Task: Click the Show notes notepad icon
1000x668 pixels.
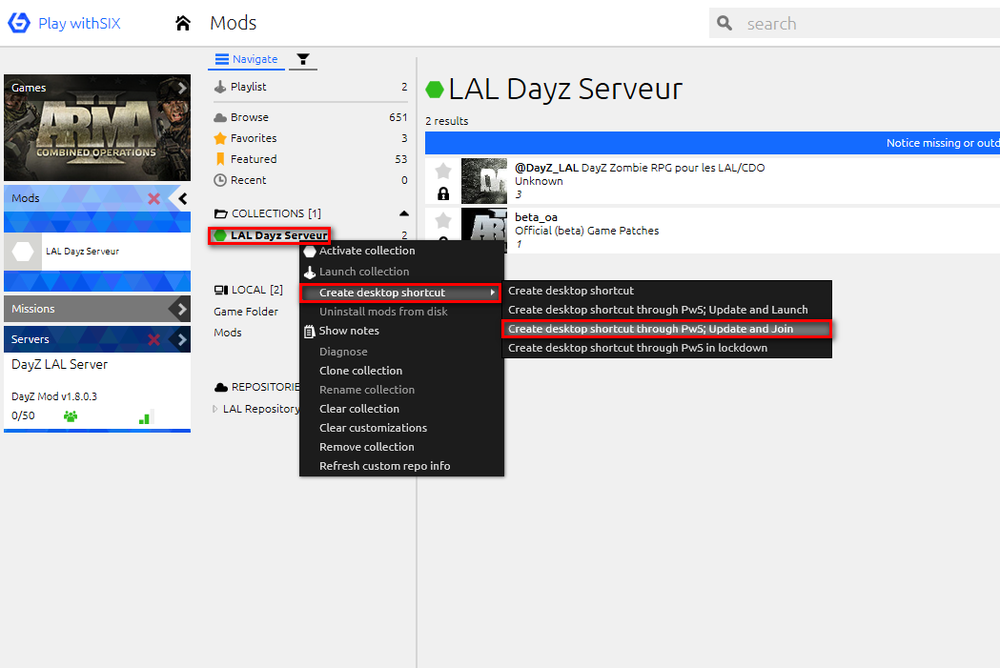Action: (309, 331)
